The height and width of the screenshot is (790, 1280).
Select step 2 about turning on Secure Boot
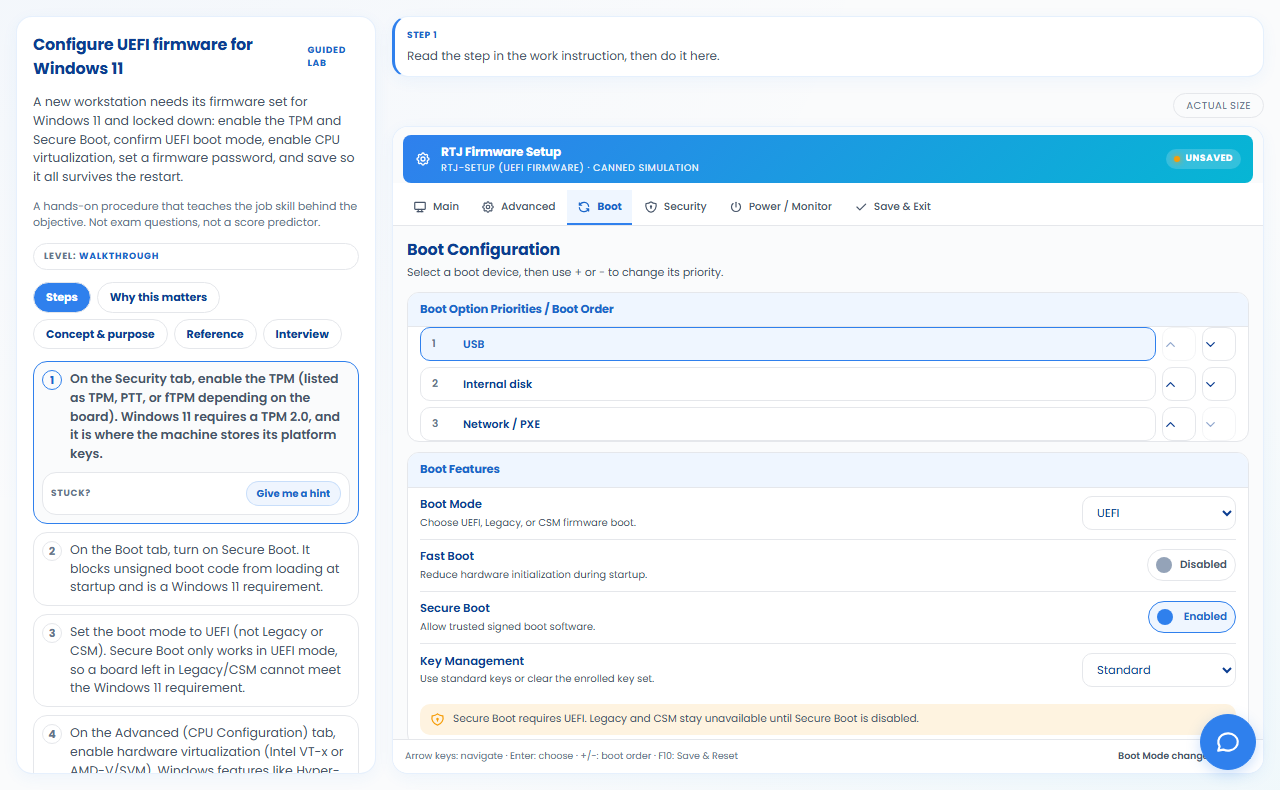[196, 569]
